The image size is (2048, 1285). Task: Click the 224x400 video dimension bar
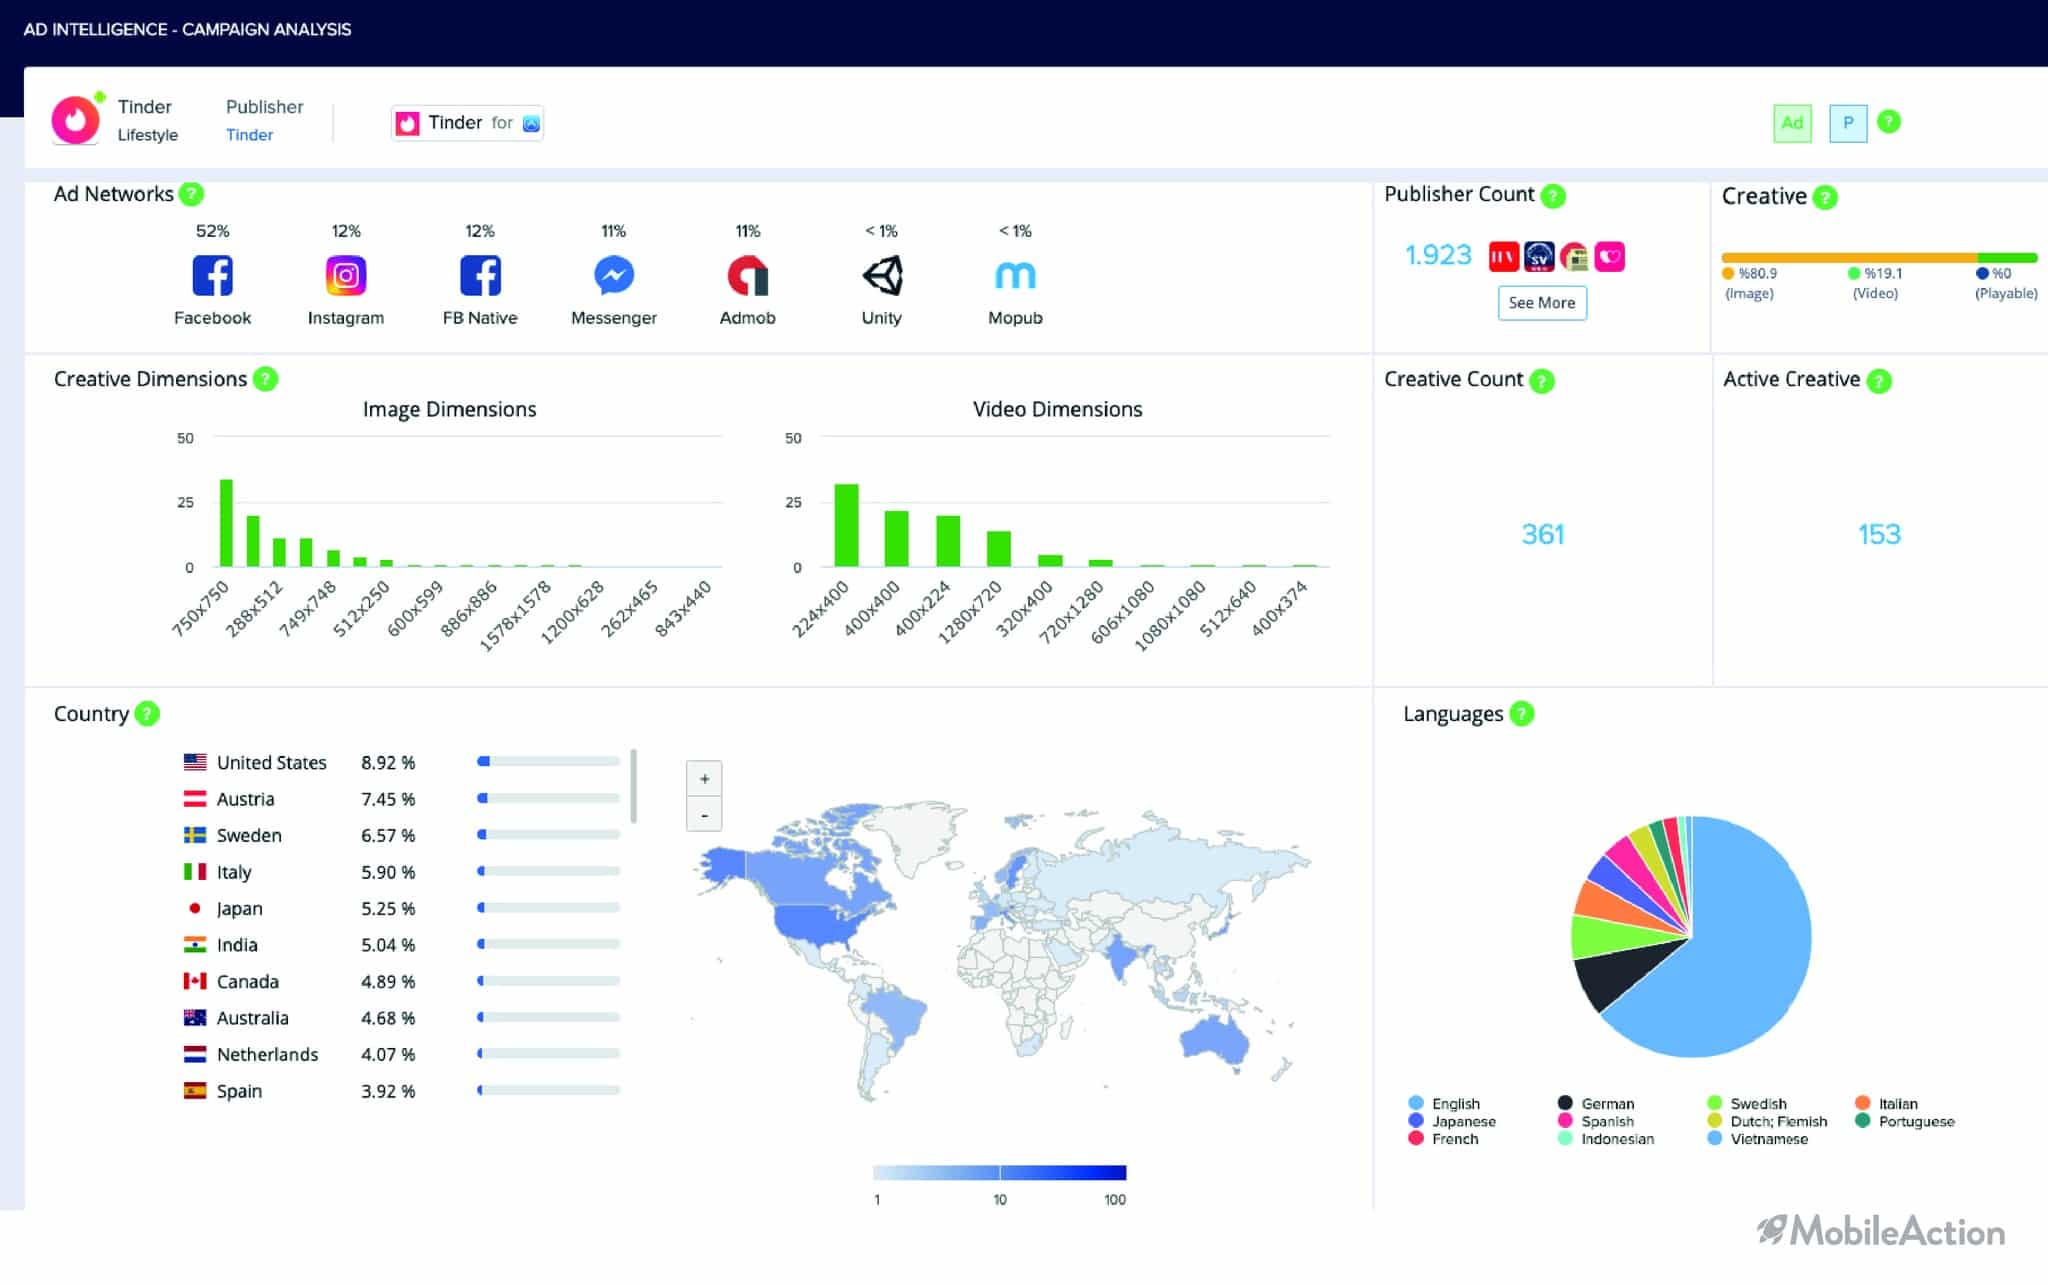click(x=846, y=525)
